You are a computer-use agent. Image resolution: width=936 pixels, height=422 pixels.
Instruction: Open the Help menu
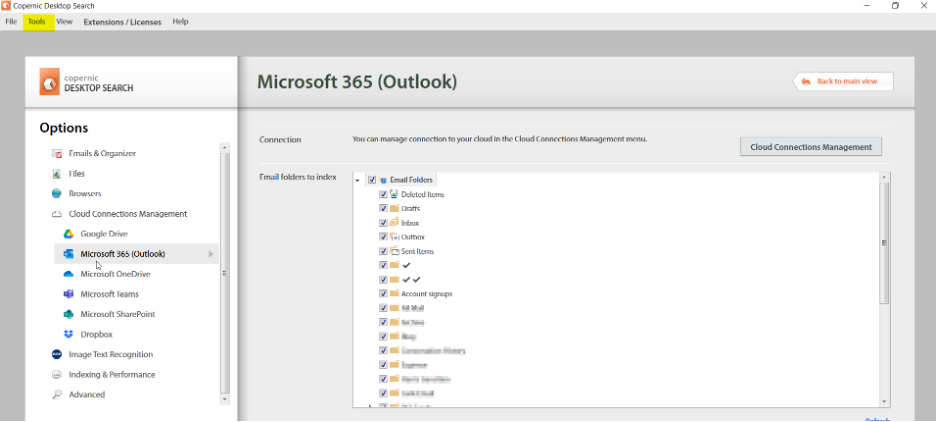tap(180, 21)
